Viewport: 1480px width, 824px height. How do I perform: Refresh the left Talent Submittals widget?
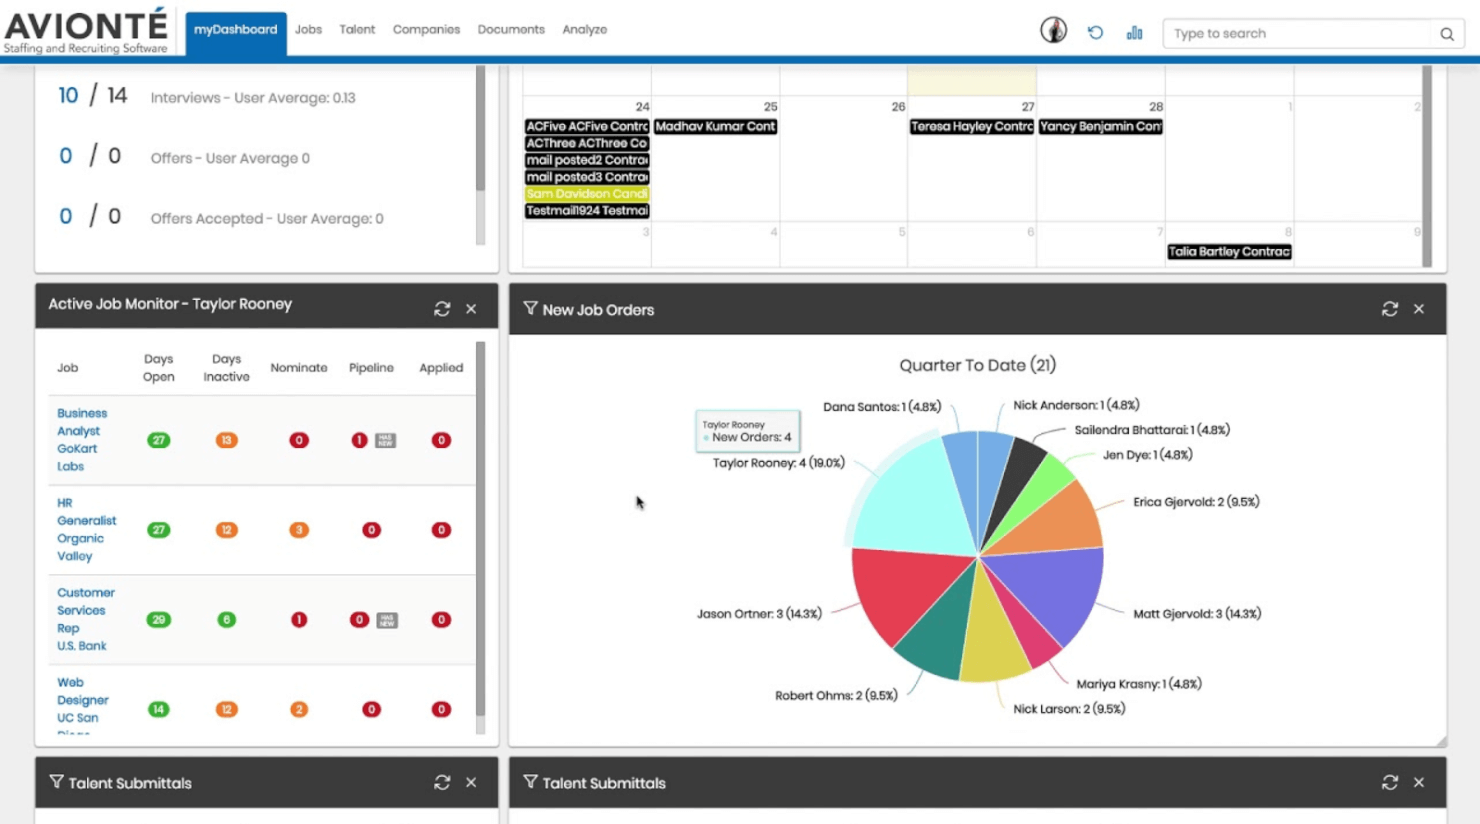point(442,782)
